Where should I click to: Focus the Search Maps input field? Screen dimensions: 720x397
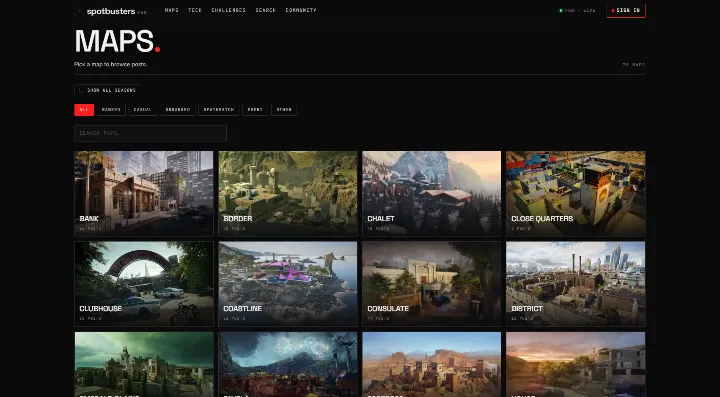(x=150, y=134)
